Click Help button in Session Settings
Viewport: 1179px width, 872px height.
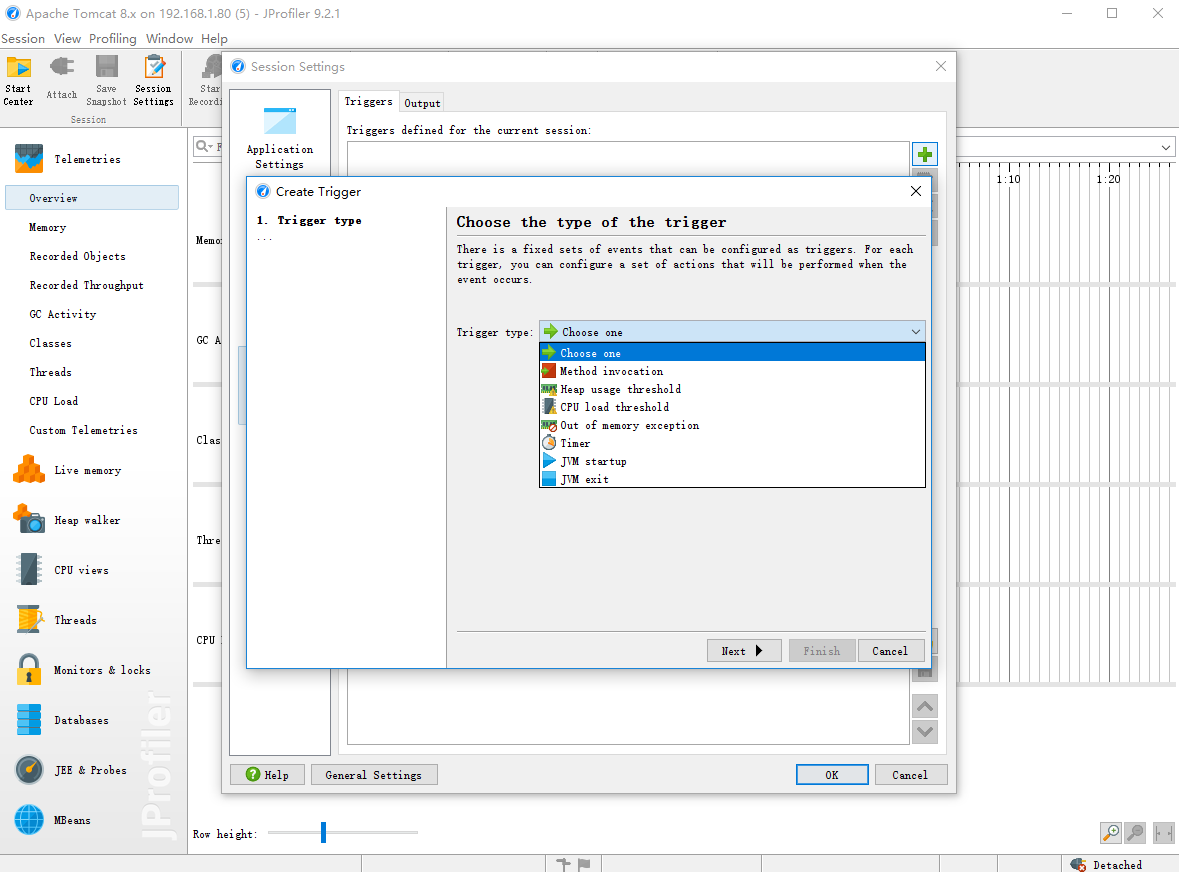[268, 775]
